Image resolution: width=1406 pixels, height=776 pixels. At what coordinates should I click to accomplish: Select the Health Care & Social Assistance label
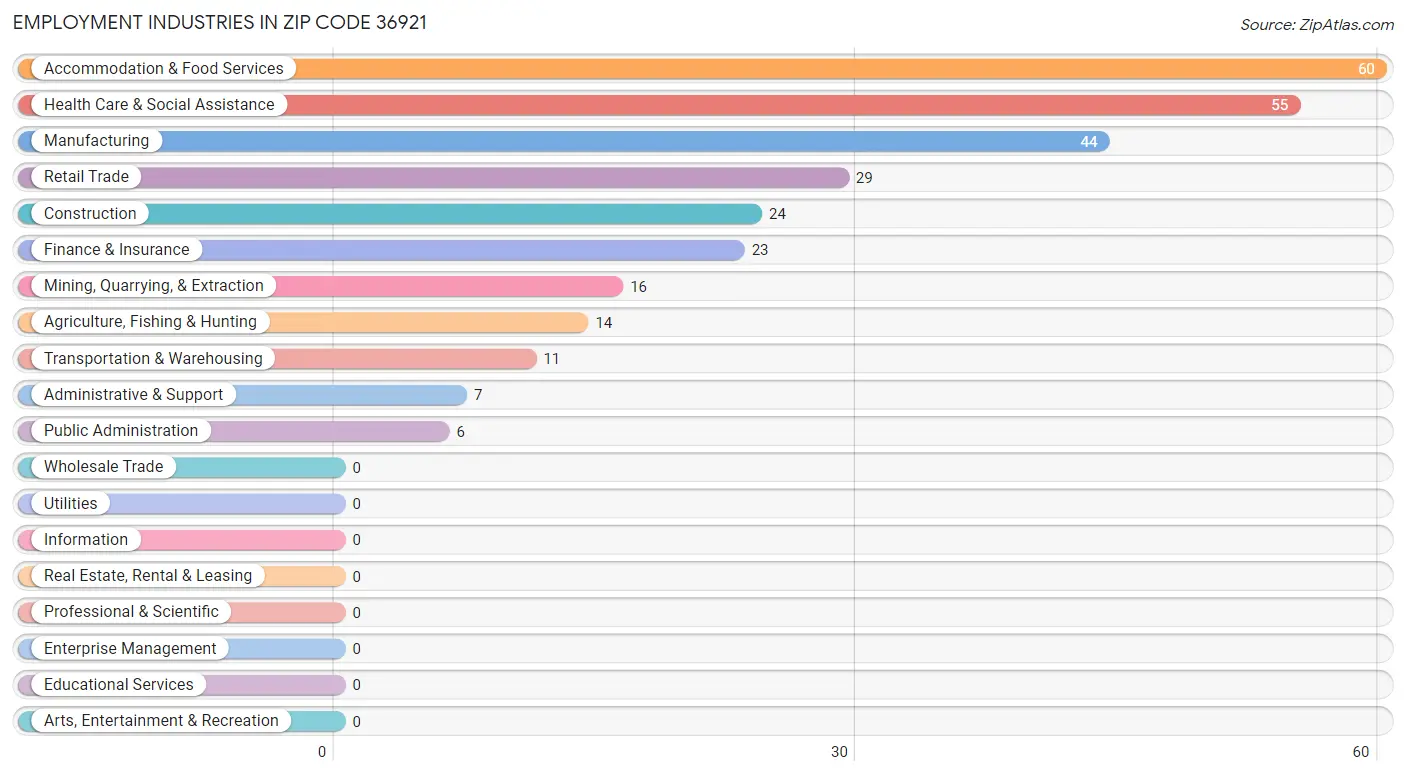tap(159, 104)
